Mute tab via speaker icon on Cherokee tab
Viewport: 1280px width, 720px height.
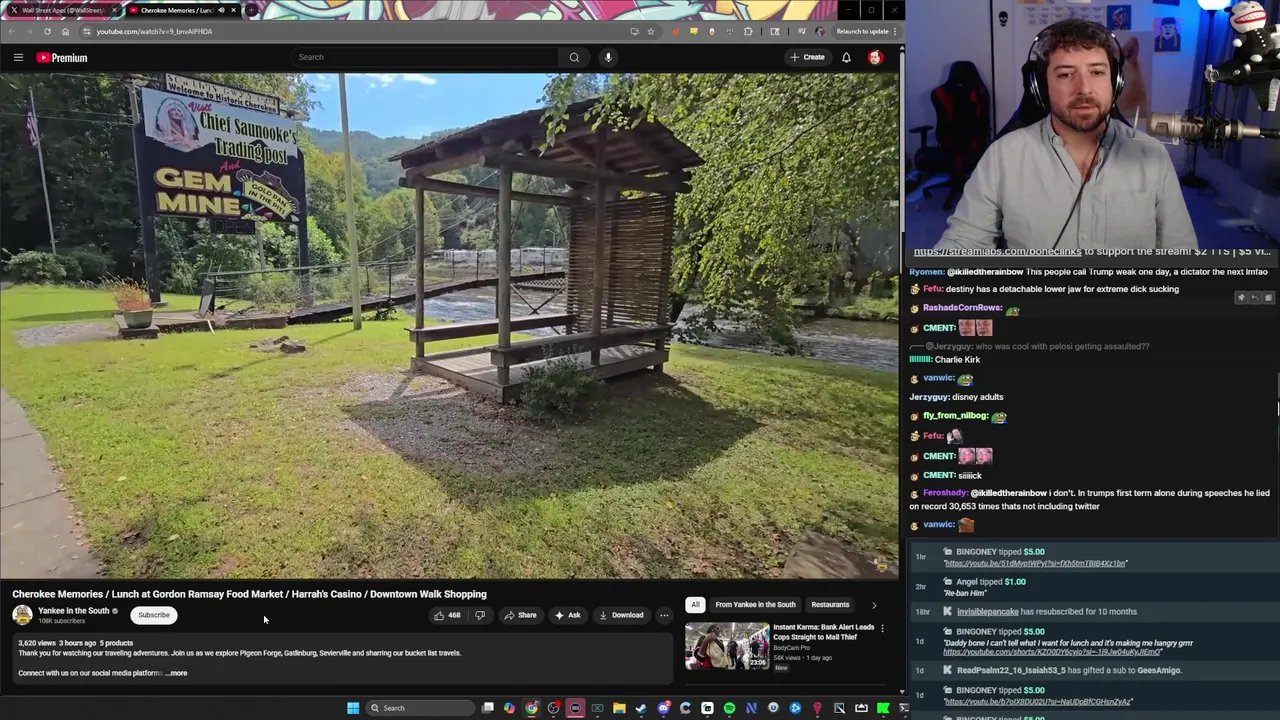tap(221, 10)
